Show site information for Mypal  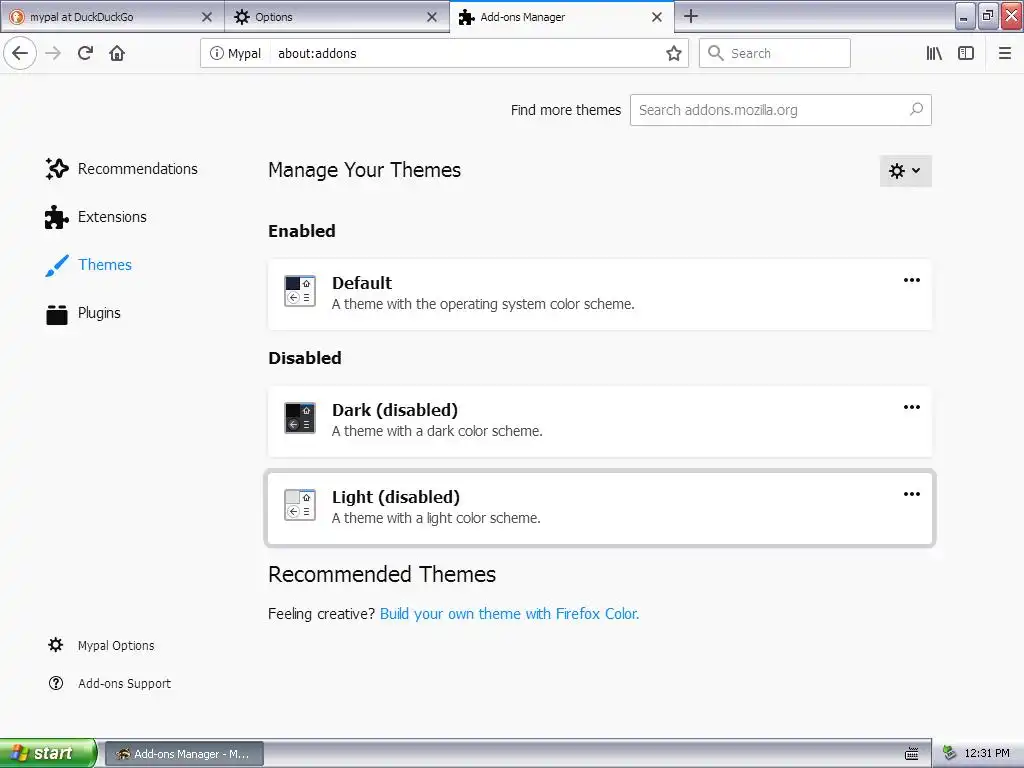[x=216, y=53]
